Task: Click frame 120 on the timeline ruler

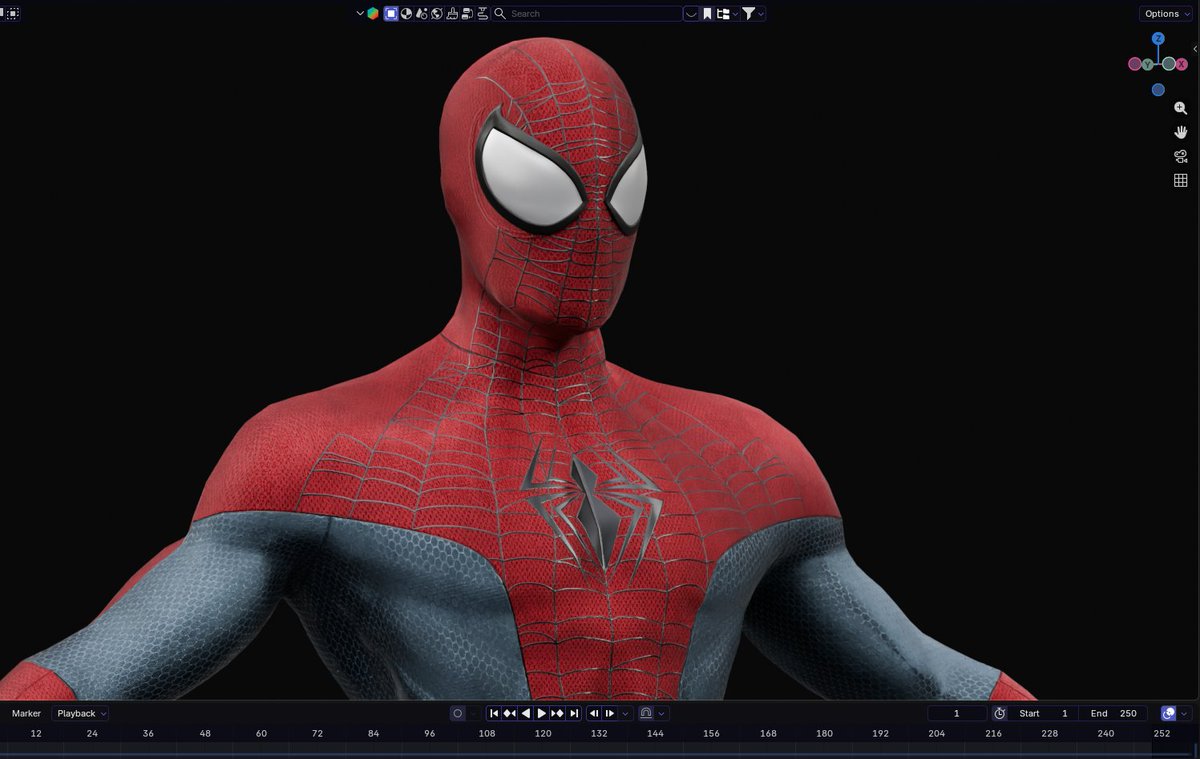Action: pyautogui.click(x=543, y=733)
